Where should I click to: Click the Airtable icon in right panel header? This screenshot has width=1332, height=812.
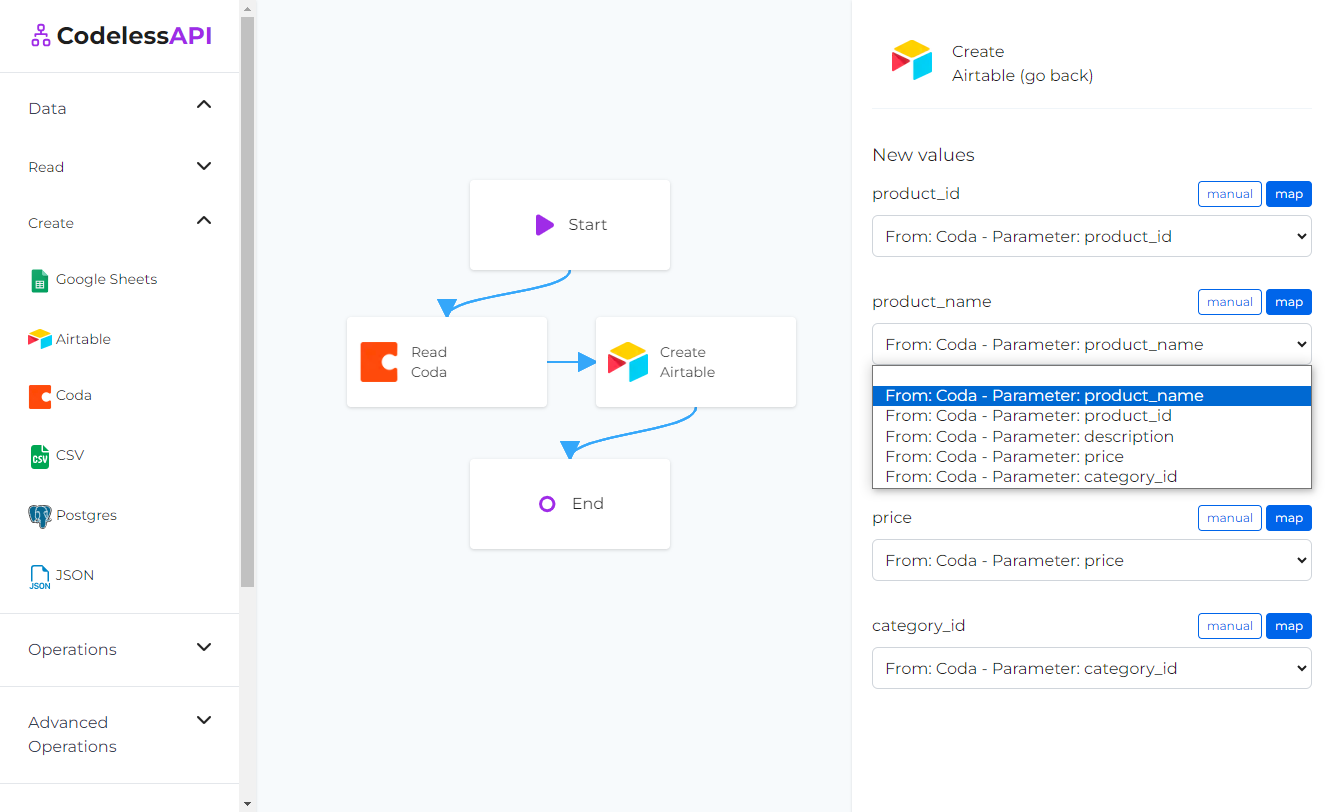point(912,60)
